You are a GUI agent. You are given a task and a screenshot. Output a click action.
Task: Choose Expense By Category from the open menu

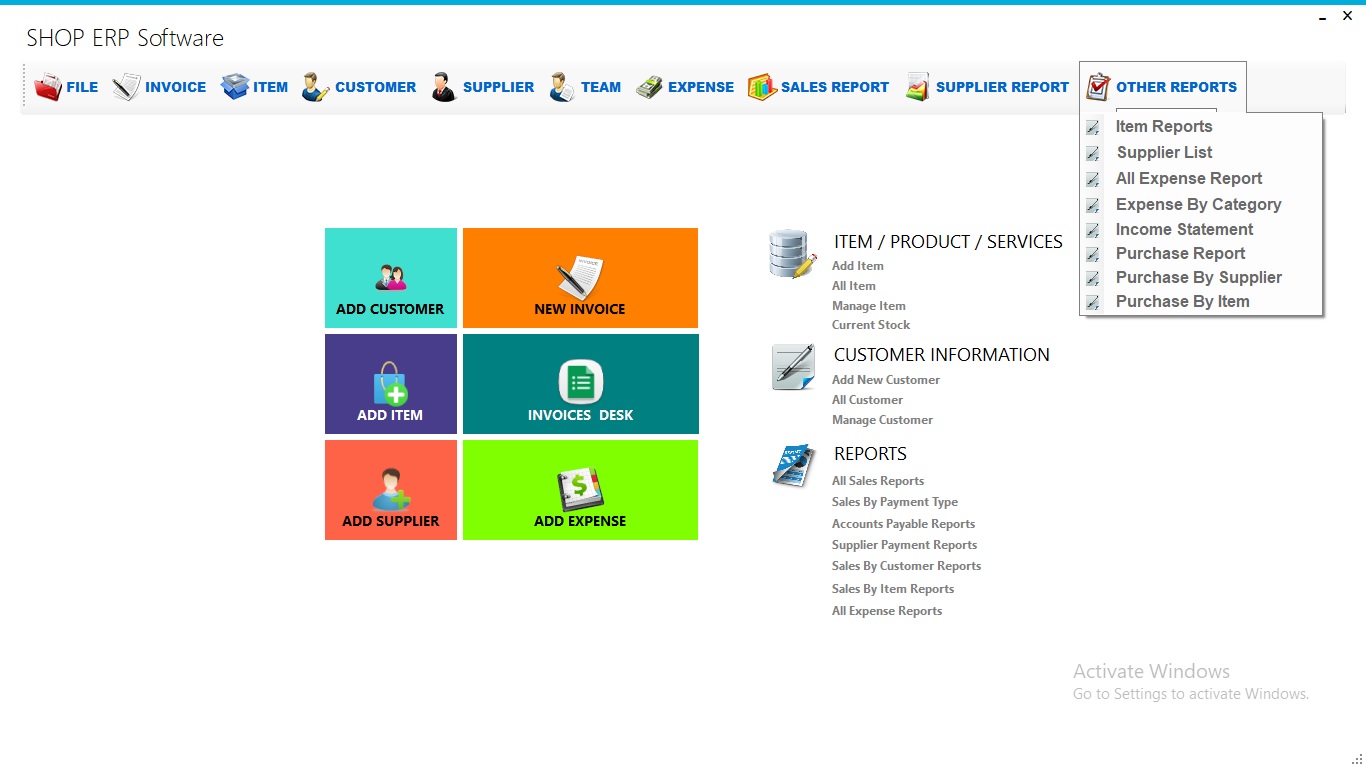click(1197, 204)
